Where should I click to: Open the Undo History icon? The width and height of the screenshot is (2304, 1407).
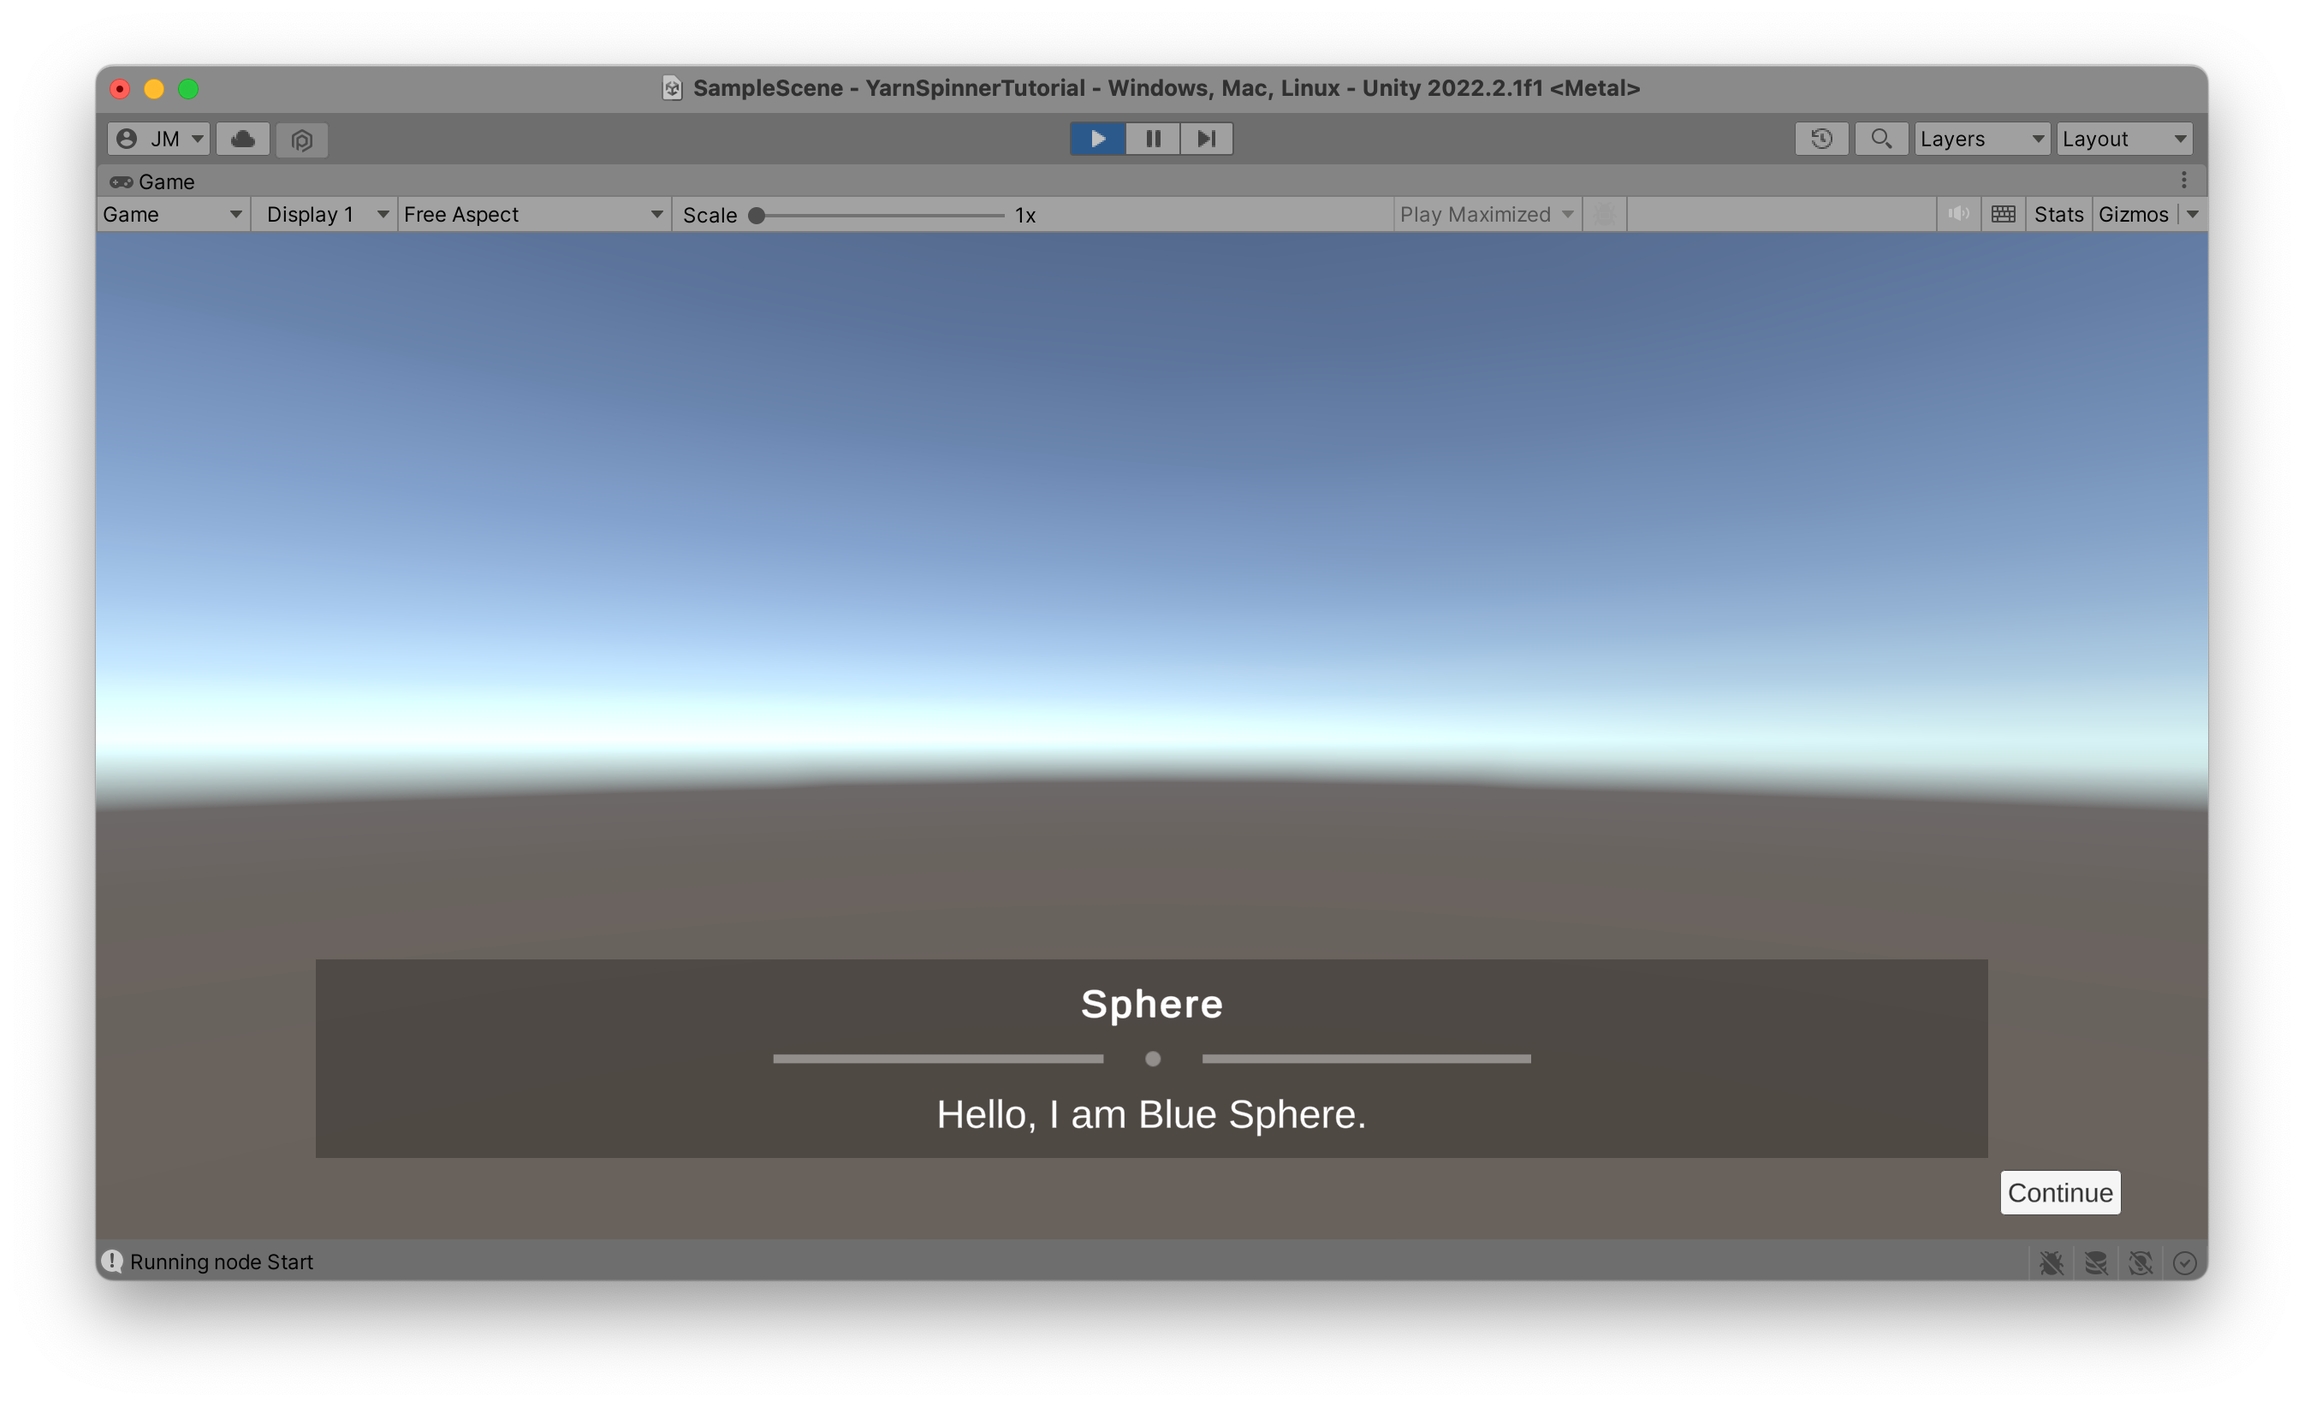tap(1821, 139)
